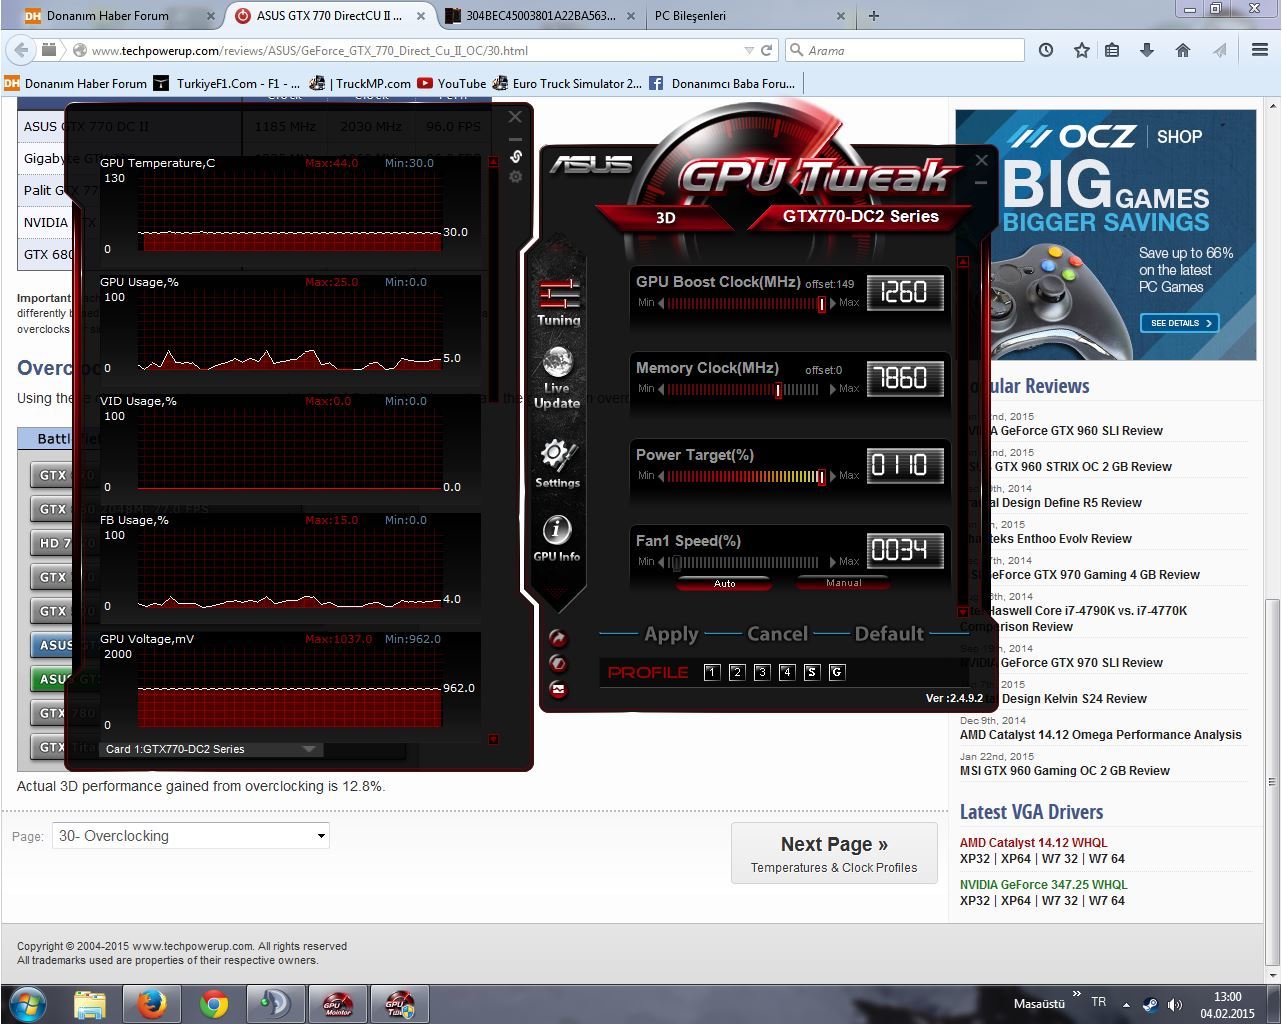The width and height of the screenshot is (1282, 1024).
Task: Set Fan1 Speed to Auto
Action: [724, 583]
